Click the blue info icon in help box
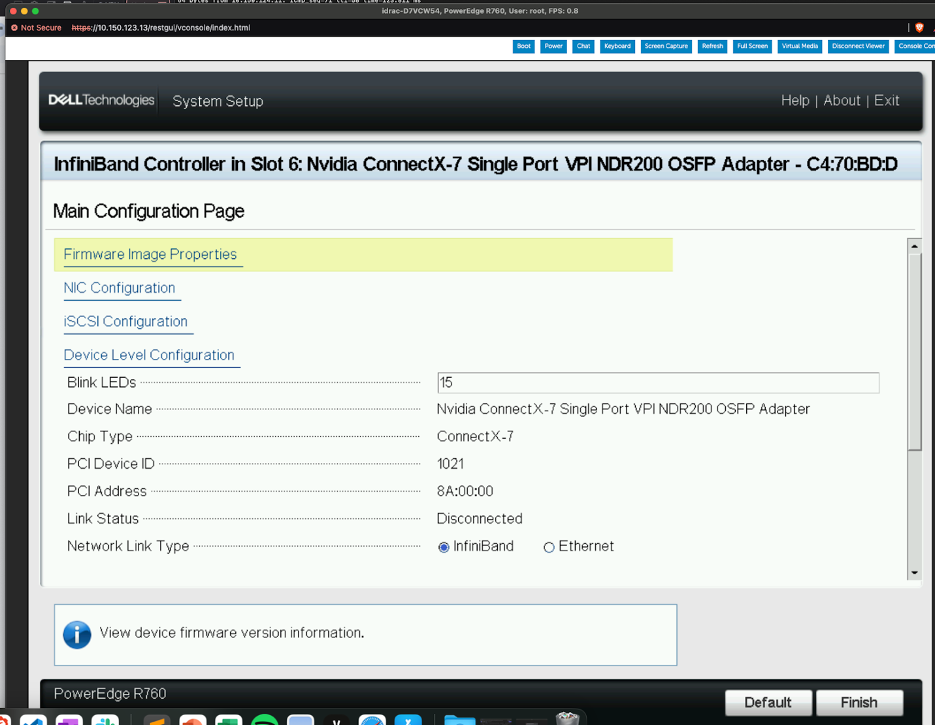Screen dimensions: 936x726 click(77, 633)
